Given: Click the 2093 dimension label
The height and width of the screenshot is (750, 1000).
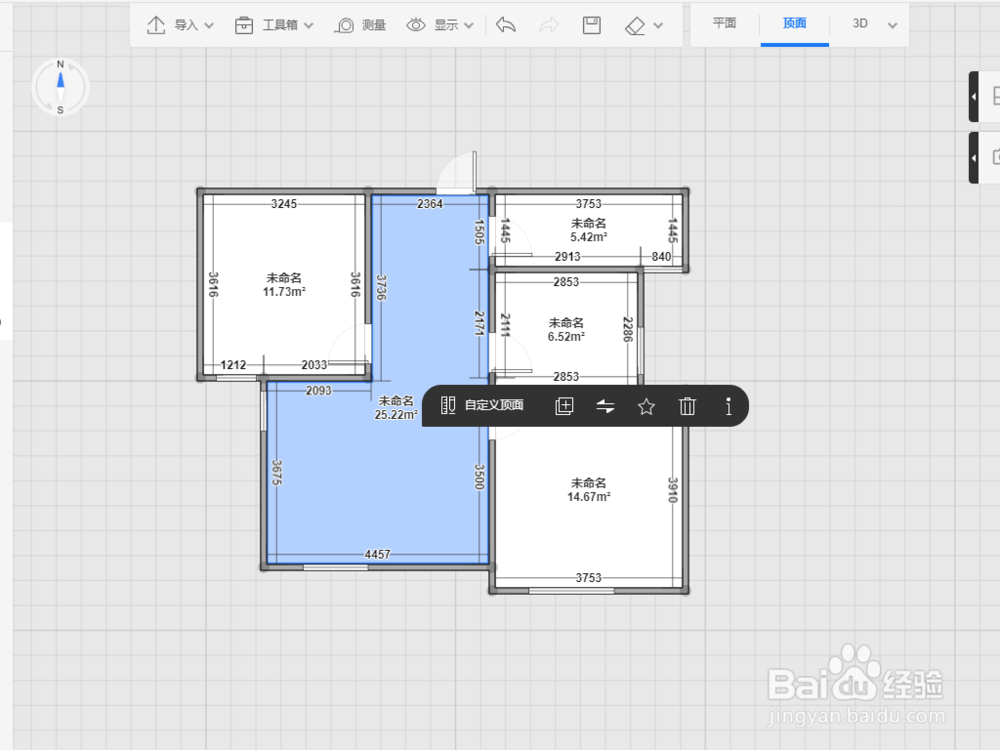Looking at the screenshot, I should tap(318, 391).
